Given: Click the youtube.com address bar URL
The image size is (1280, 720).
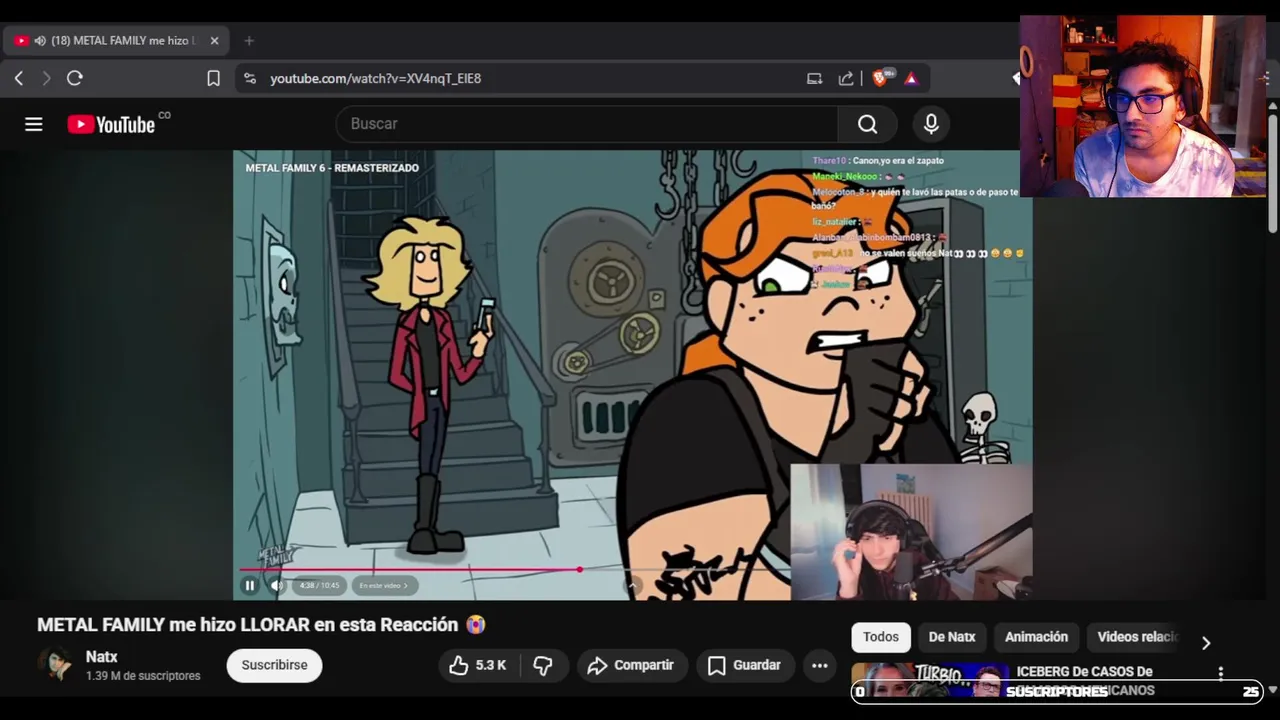Looking at the screenshot, I should click(x=375, y=78).
